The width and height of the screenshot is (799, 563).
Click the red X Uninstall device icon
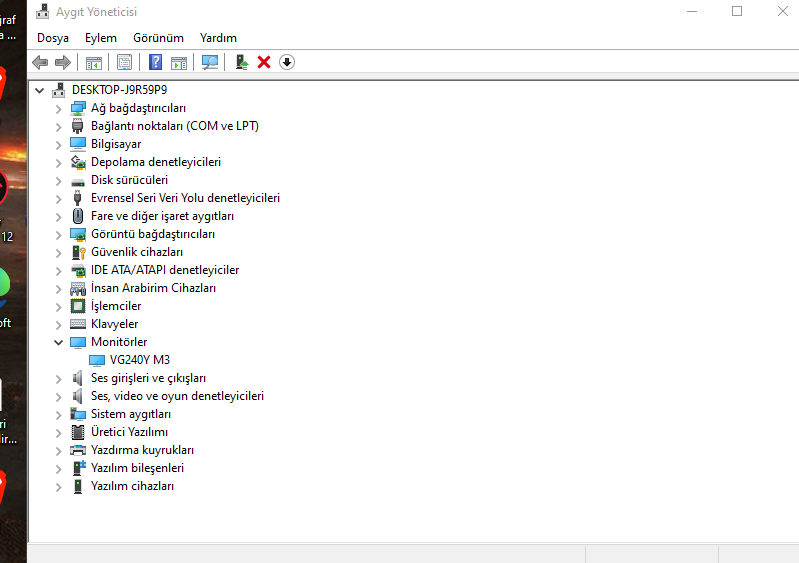264,62
